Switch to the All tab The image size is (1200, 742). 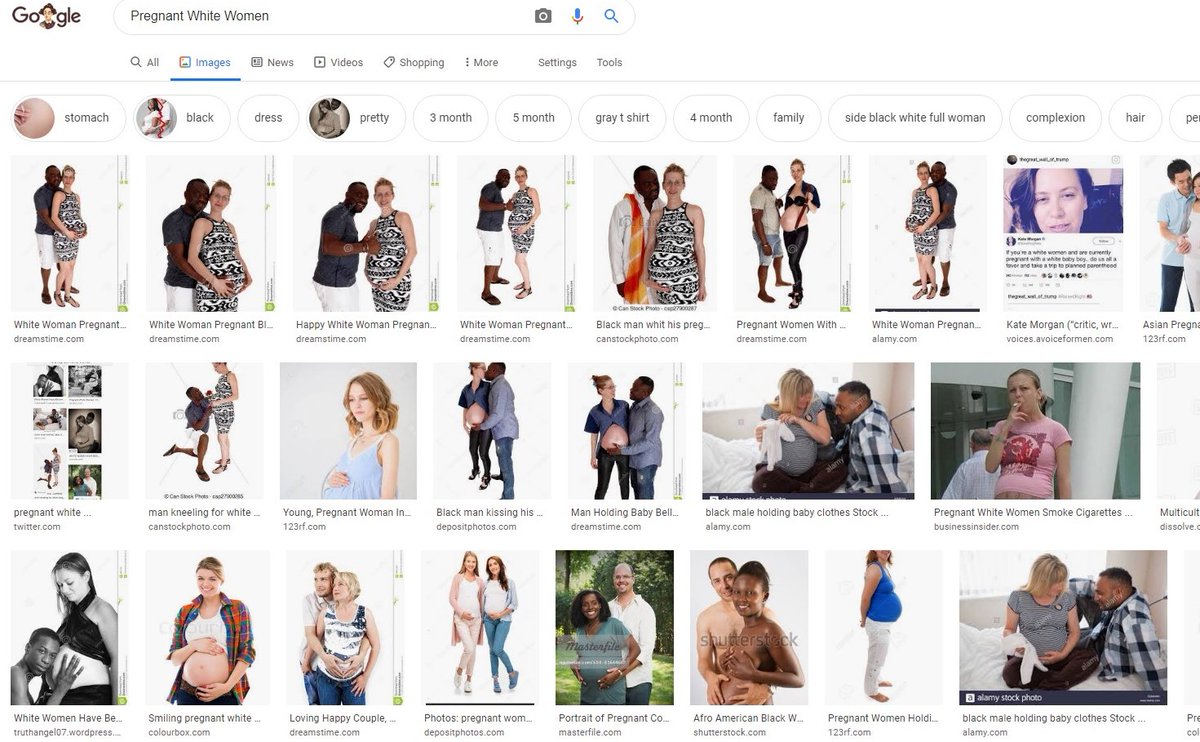click(x=145, y=62)
